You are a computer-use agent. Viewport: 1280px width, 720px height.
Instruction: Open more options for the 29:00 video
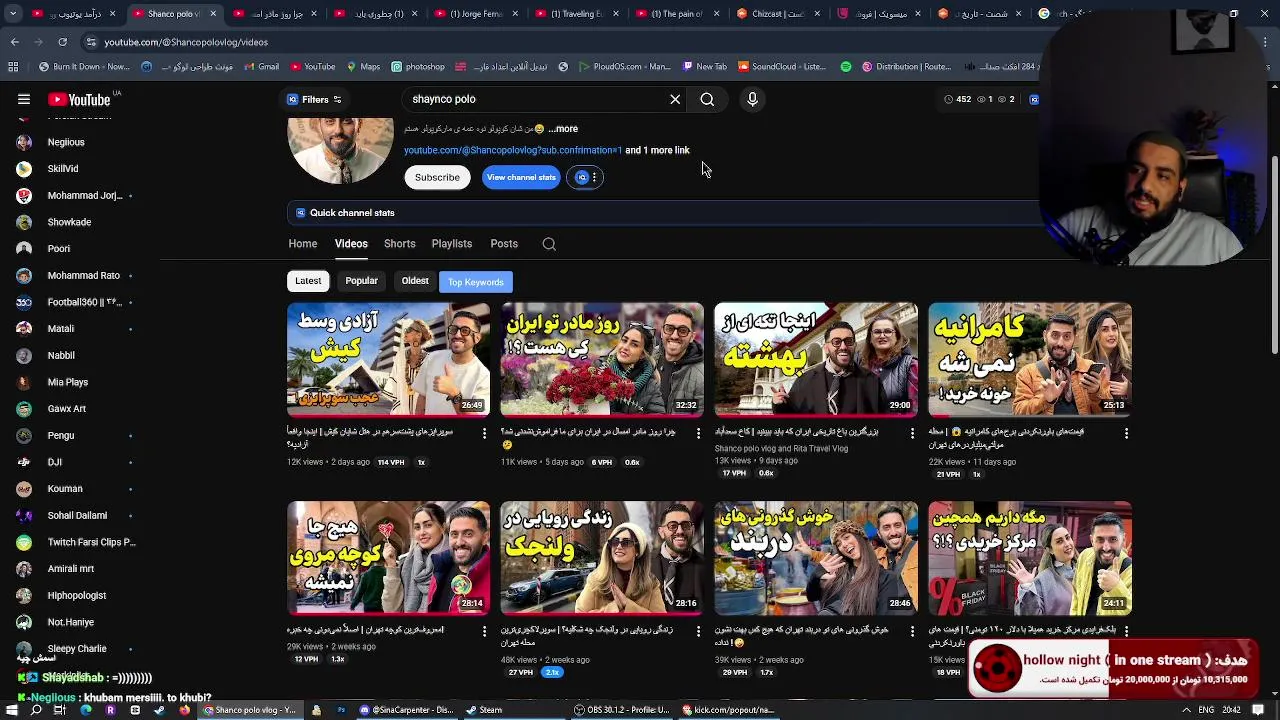pos(912,433)
